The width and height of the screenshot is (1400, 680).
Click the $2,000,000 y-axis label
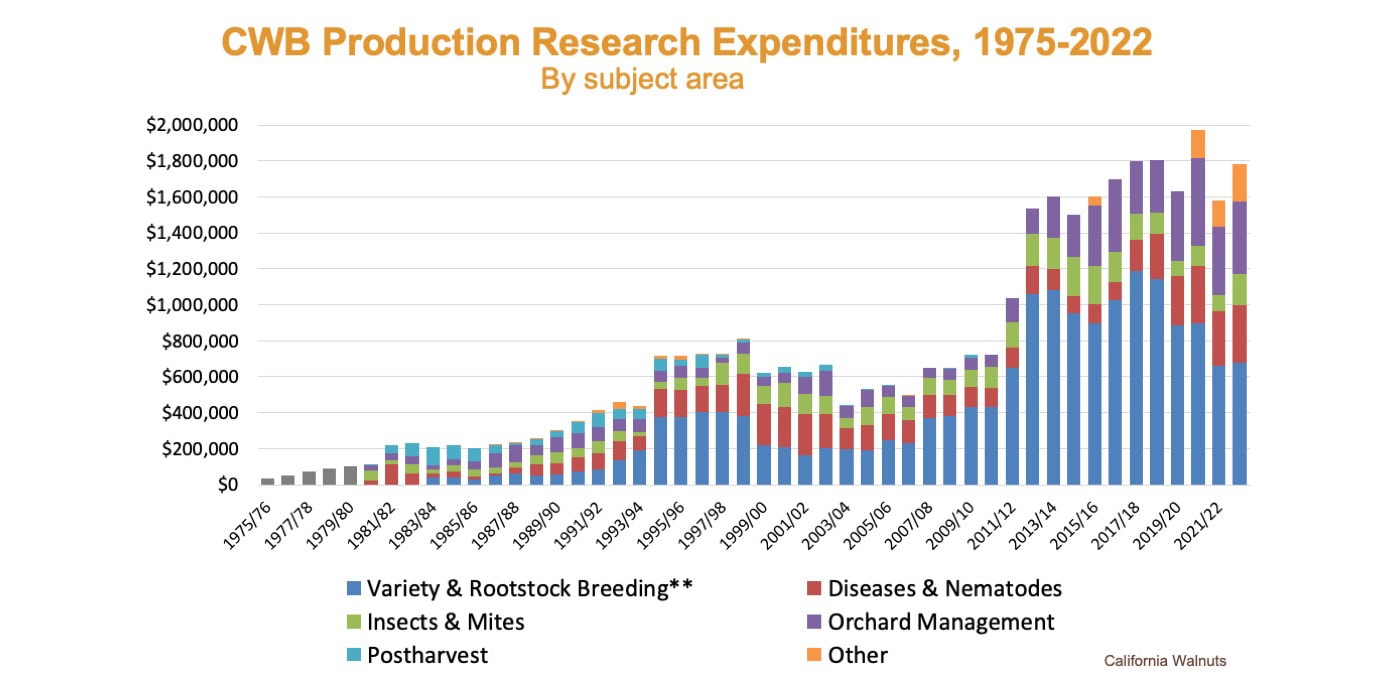pos(191,125)
